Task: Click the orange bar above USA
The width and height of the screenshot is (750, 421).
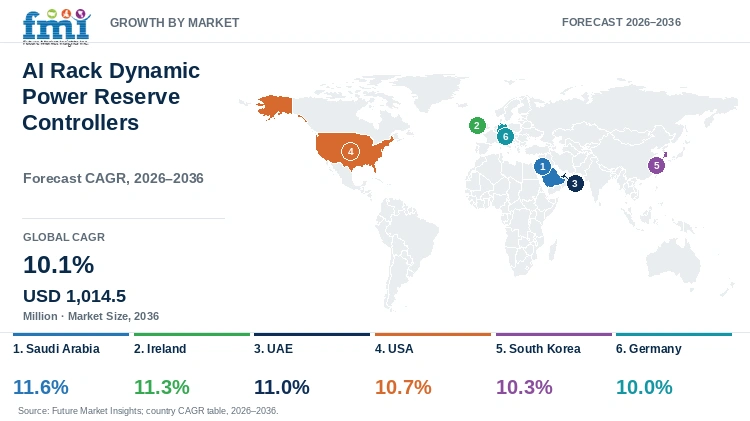Action: click(x=433, y=334)
